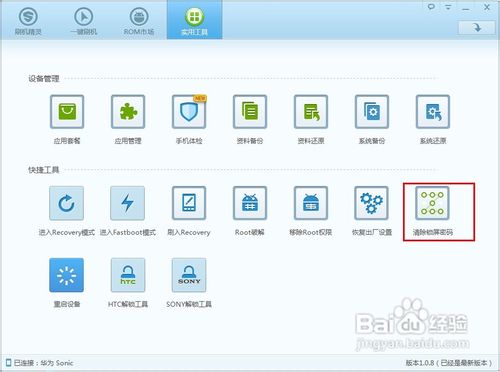Switch to the ROM市场 tab
500x372 pixels.
click(139, 21)
